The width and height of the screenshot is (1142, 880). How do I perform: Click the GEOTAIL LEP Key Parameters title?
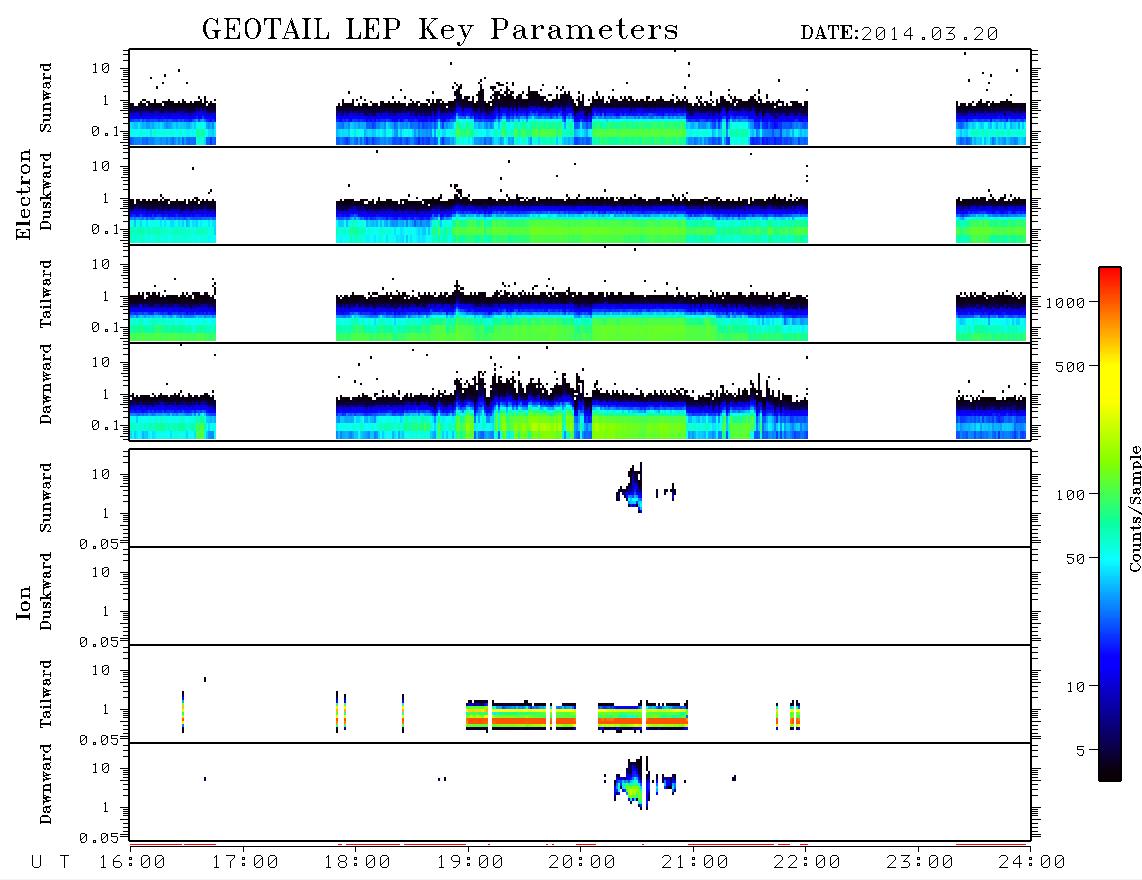(x=440, y=30)
